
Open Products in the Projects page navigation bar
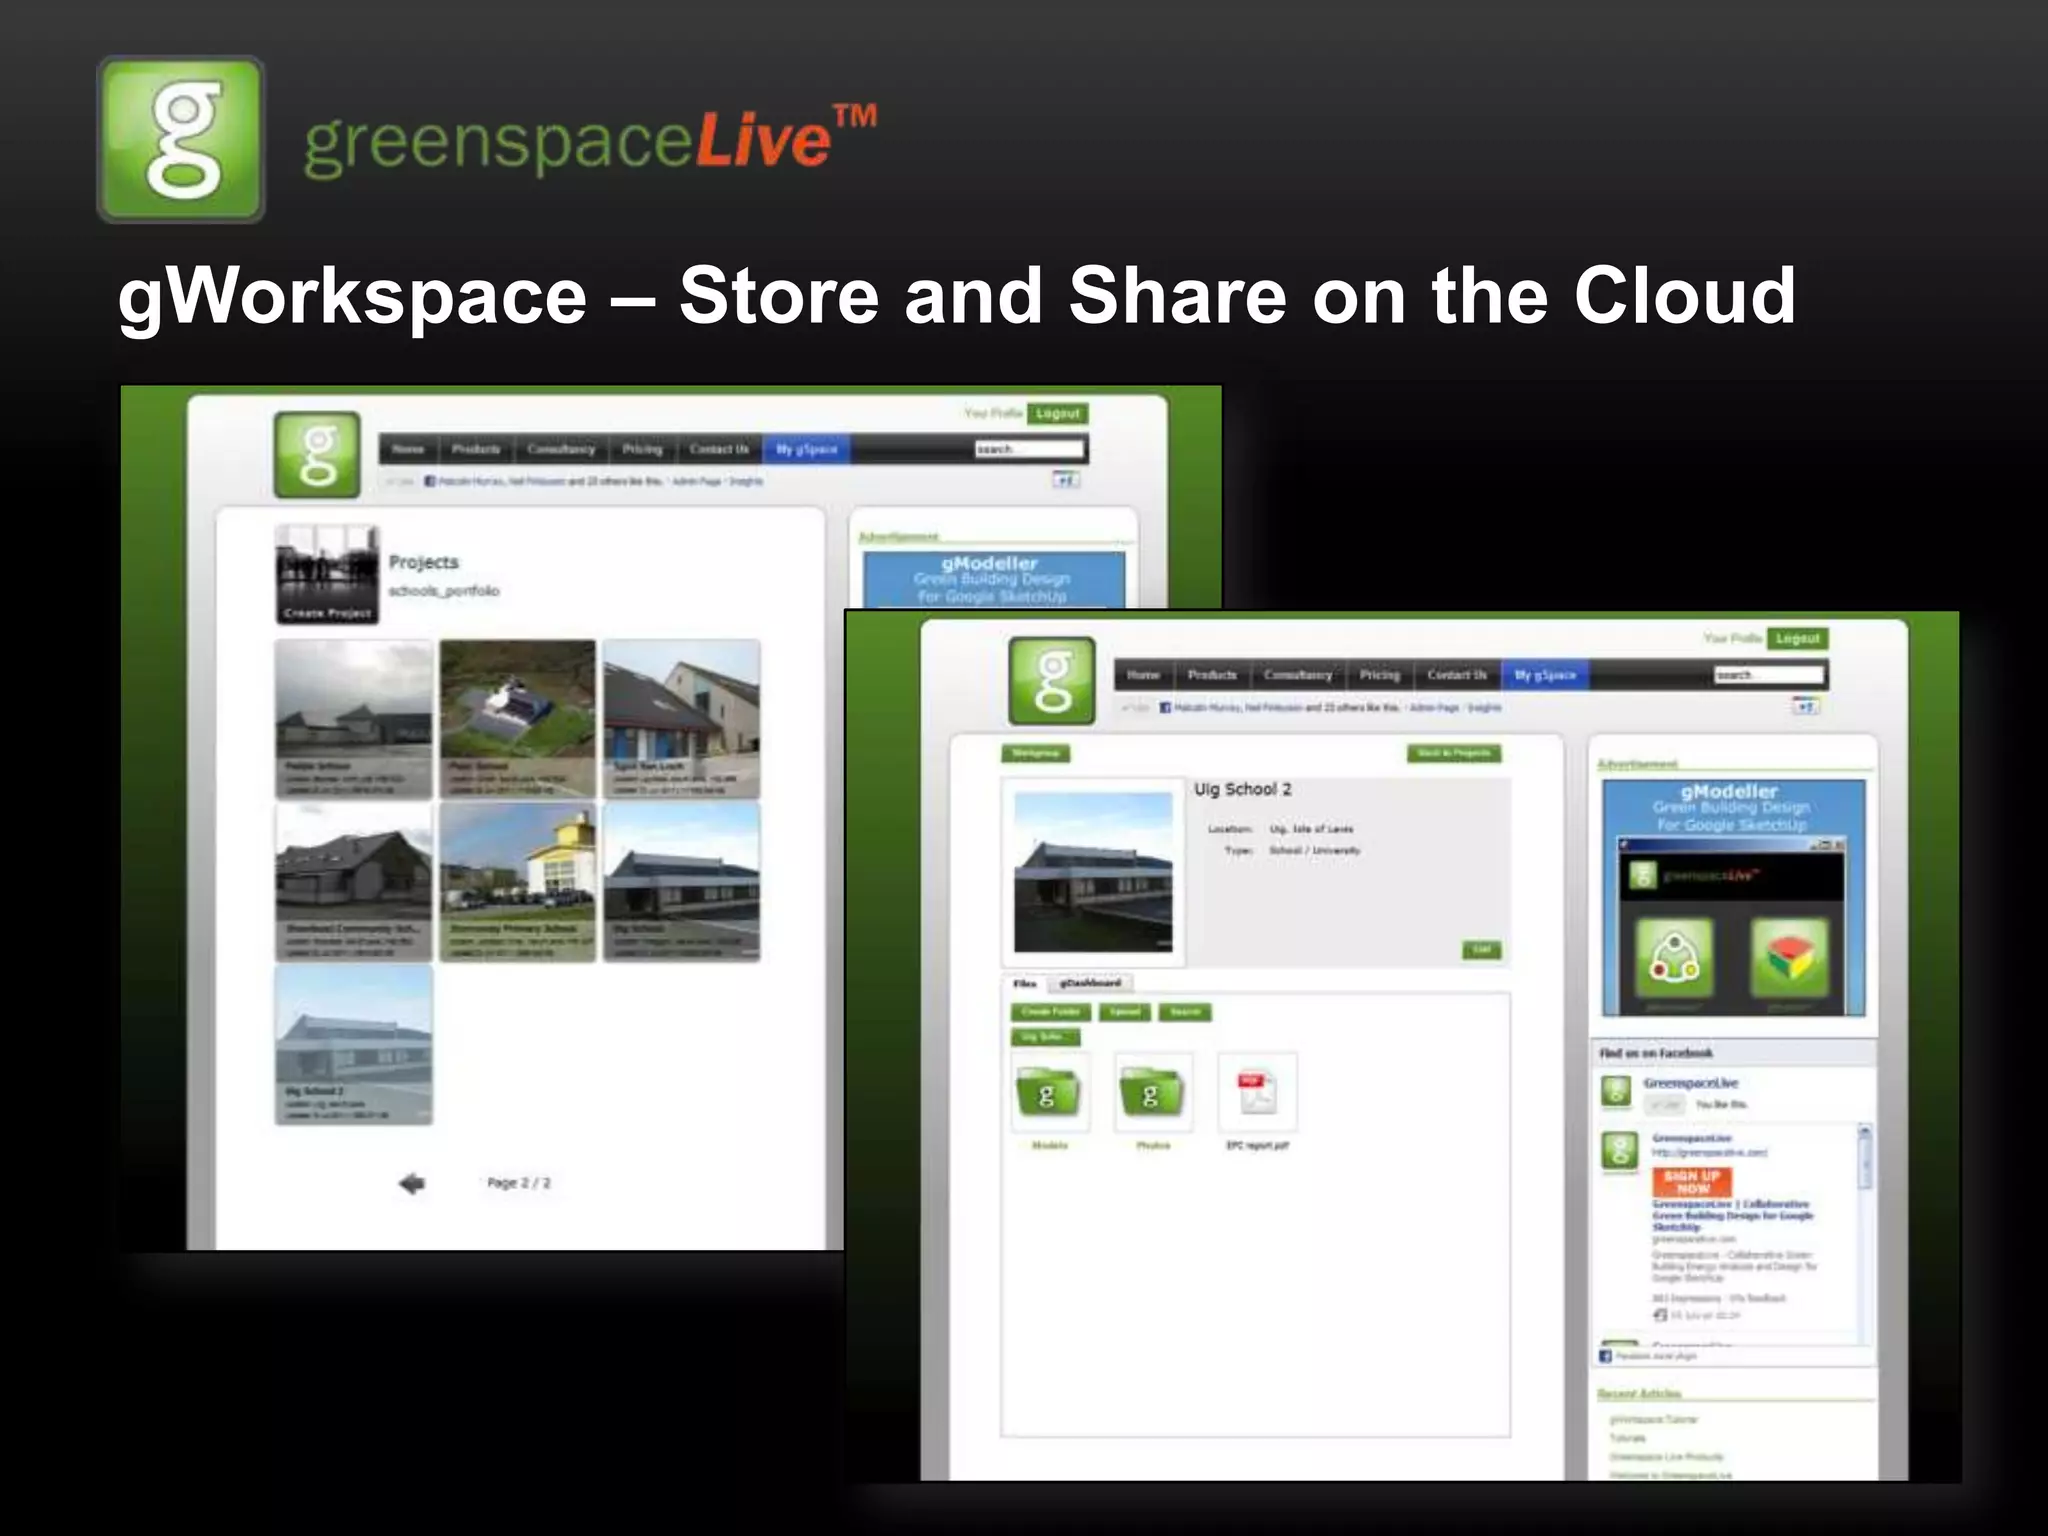[x=475, y=449]
